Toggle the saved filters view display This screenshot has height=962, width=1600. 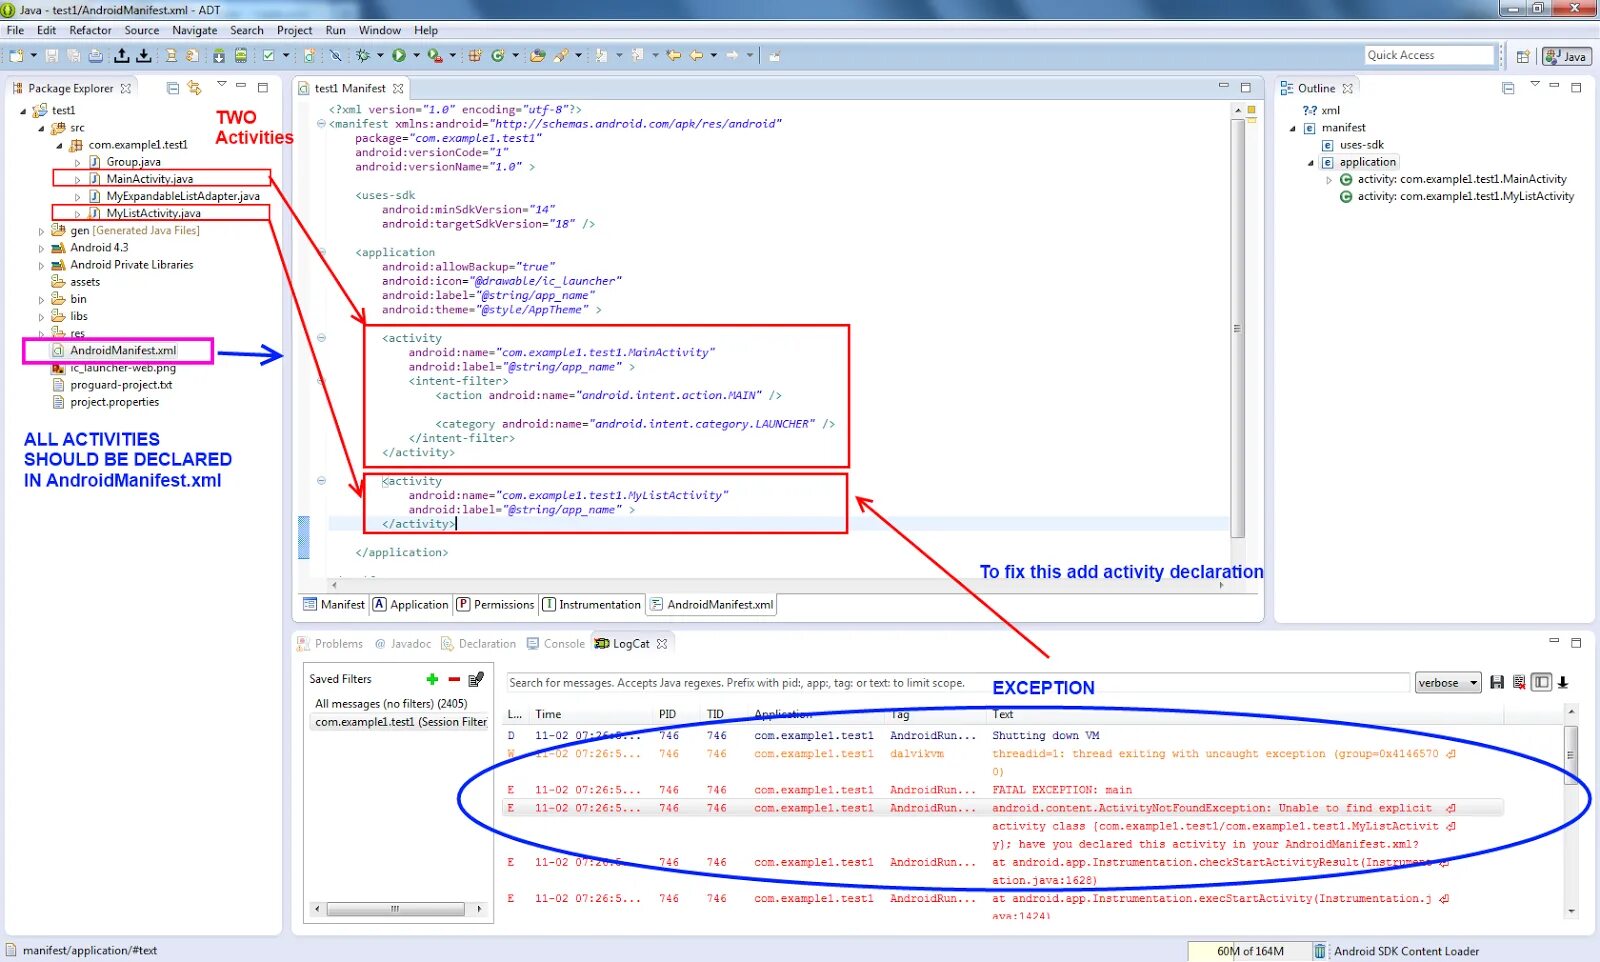coord(1541,682)
